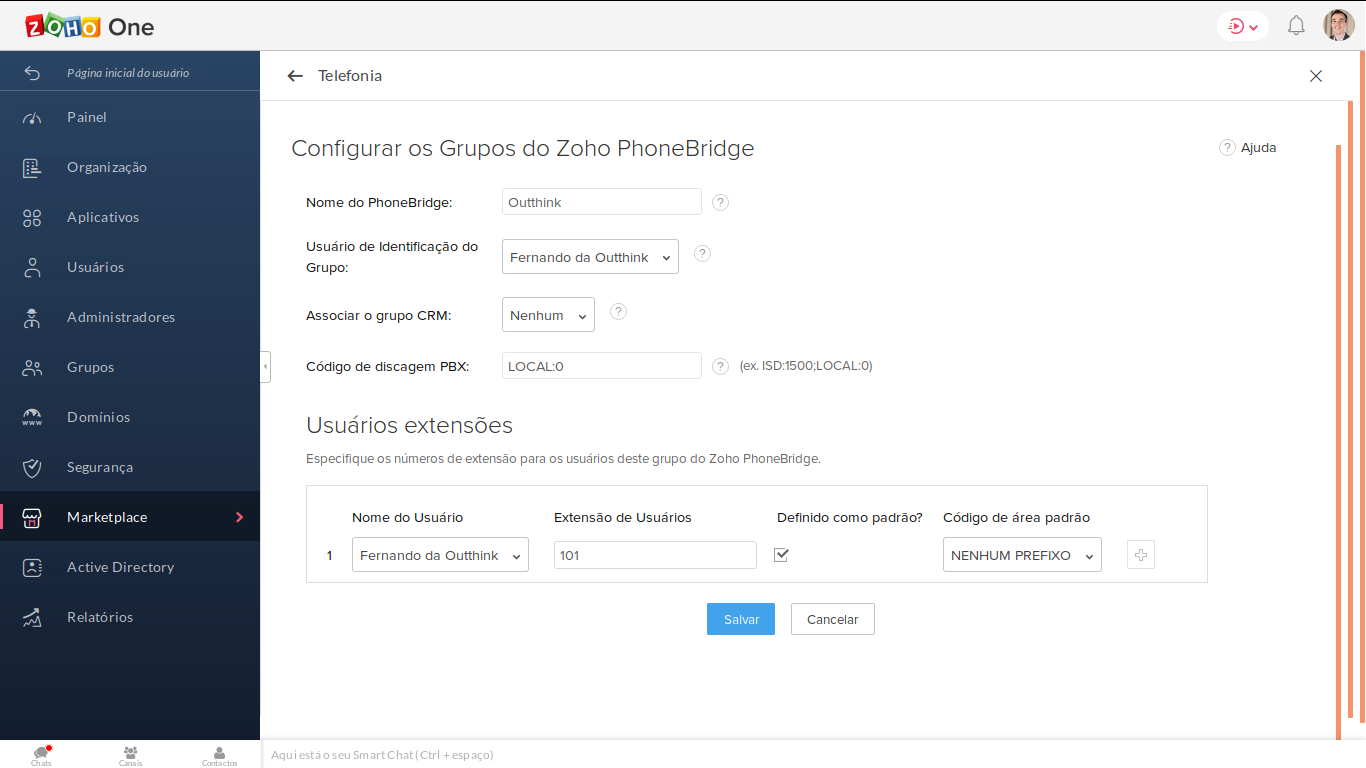Click the Smart Chat input bar

[812, 755]
